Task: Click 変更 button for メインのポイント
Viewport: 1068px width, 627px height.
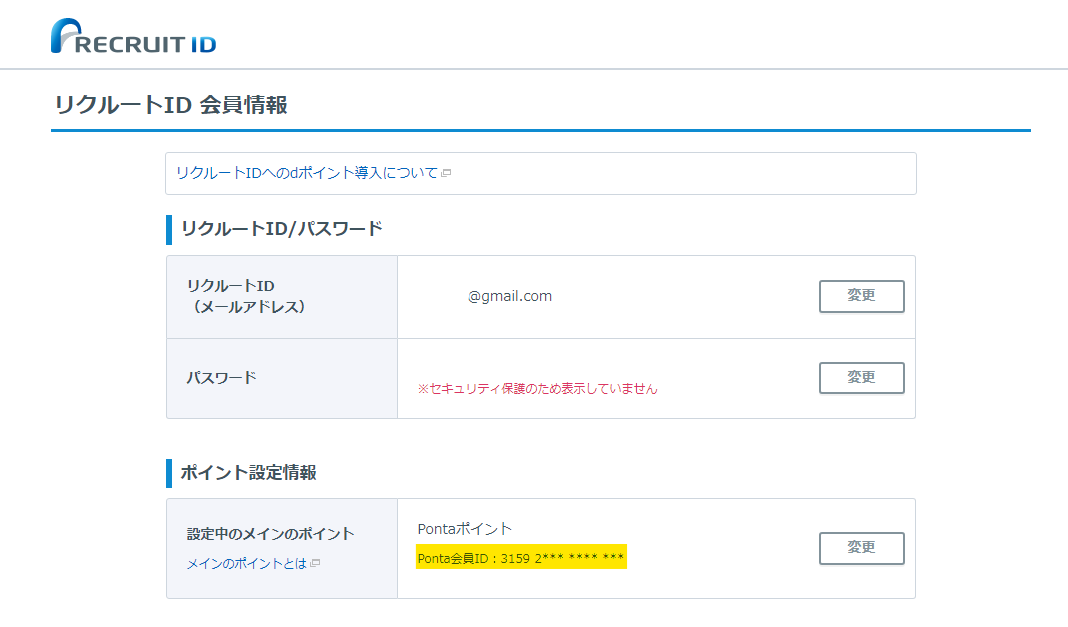Action: 862,548
